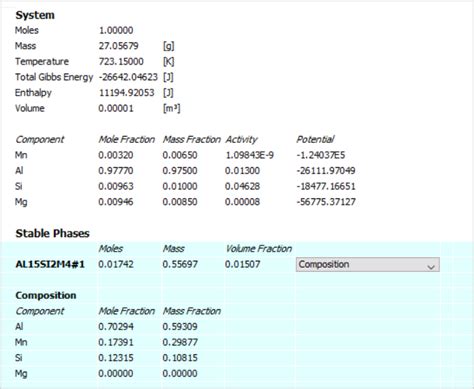Screen dimensions: 474x389
Task: Click the phase moles value 0.01742
Action: [116, 264]
